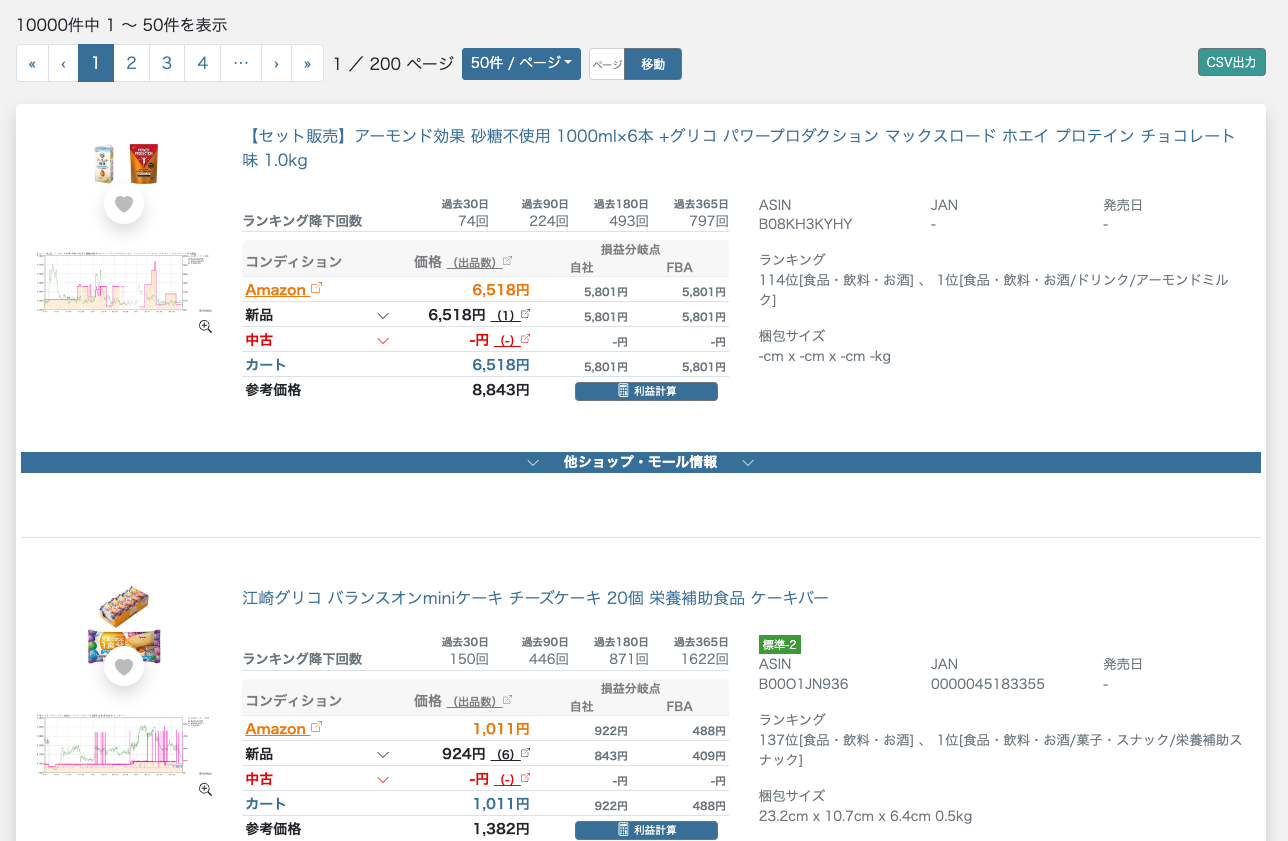Open the 50件 / ページ dropdown

[x=521, y=63]
